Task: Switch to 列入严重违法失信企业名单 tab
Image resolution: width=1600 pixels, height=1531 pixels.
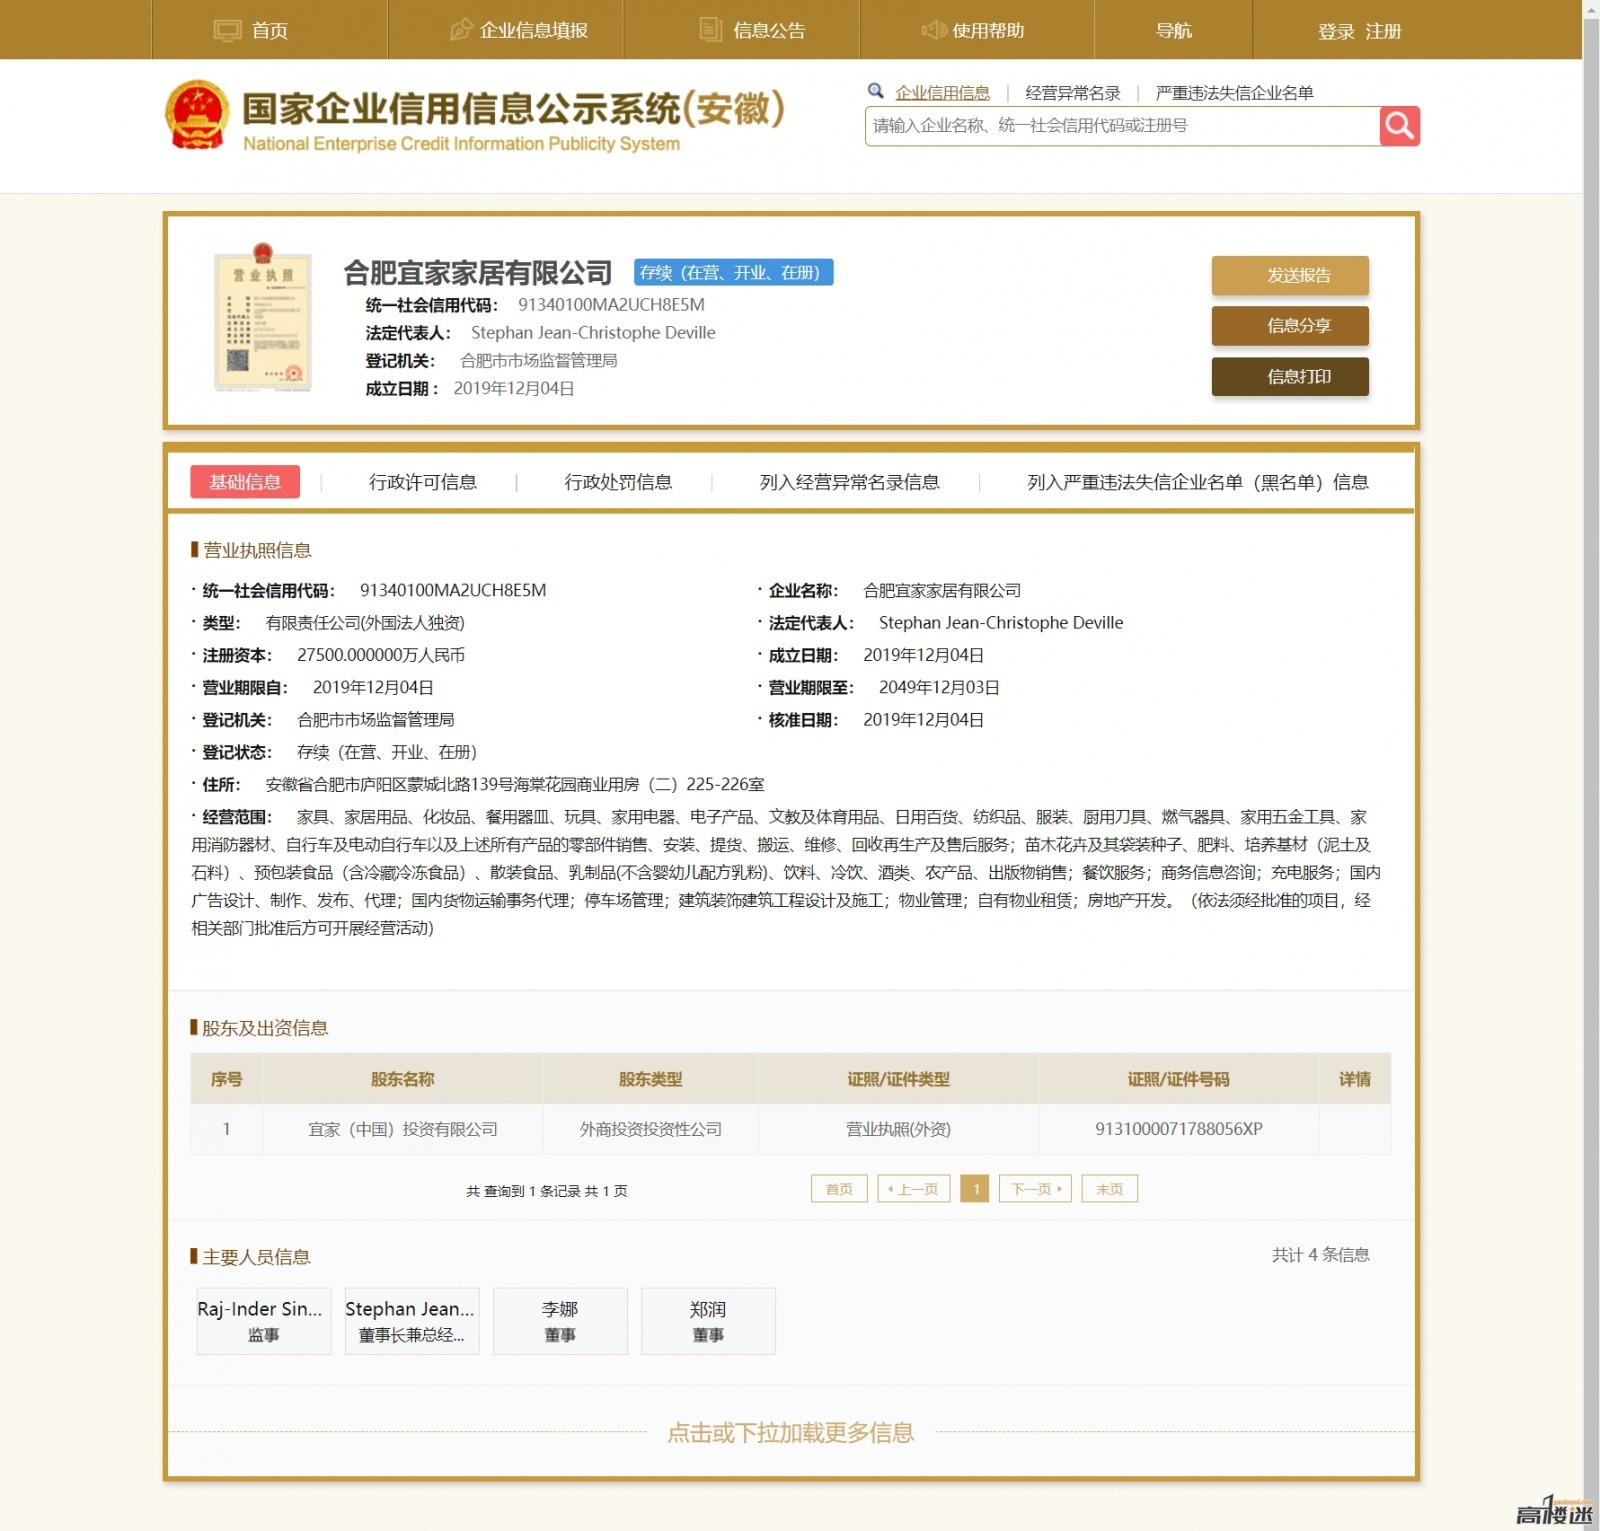Action: (x=1198, y=482)
